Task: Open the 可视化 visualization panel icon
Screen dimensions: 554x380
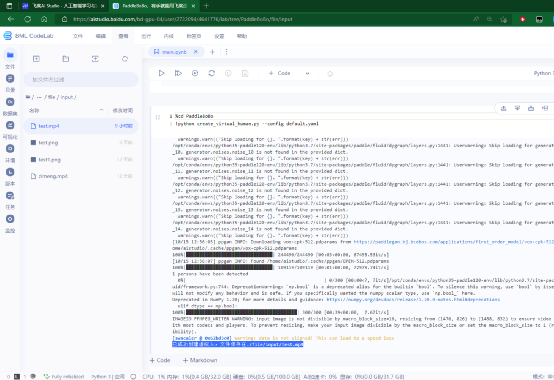Action: 10,125
